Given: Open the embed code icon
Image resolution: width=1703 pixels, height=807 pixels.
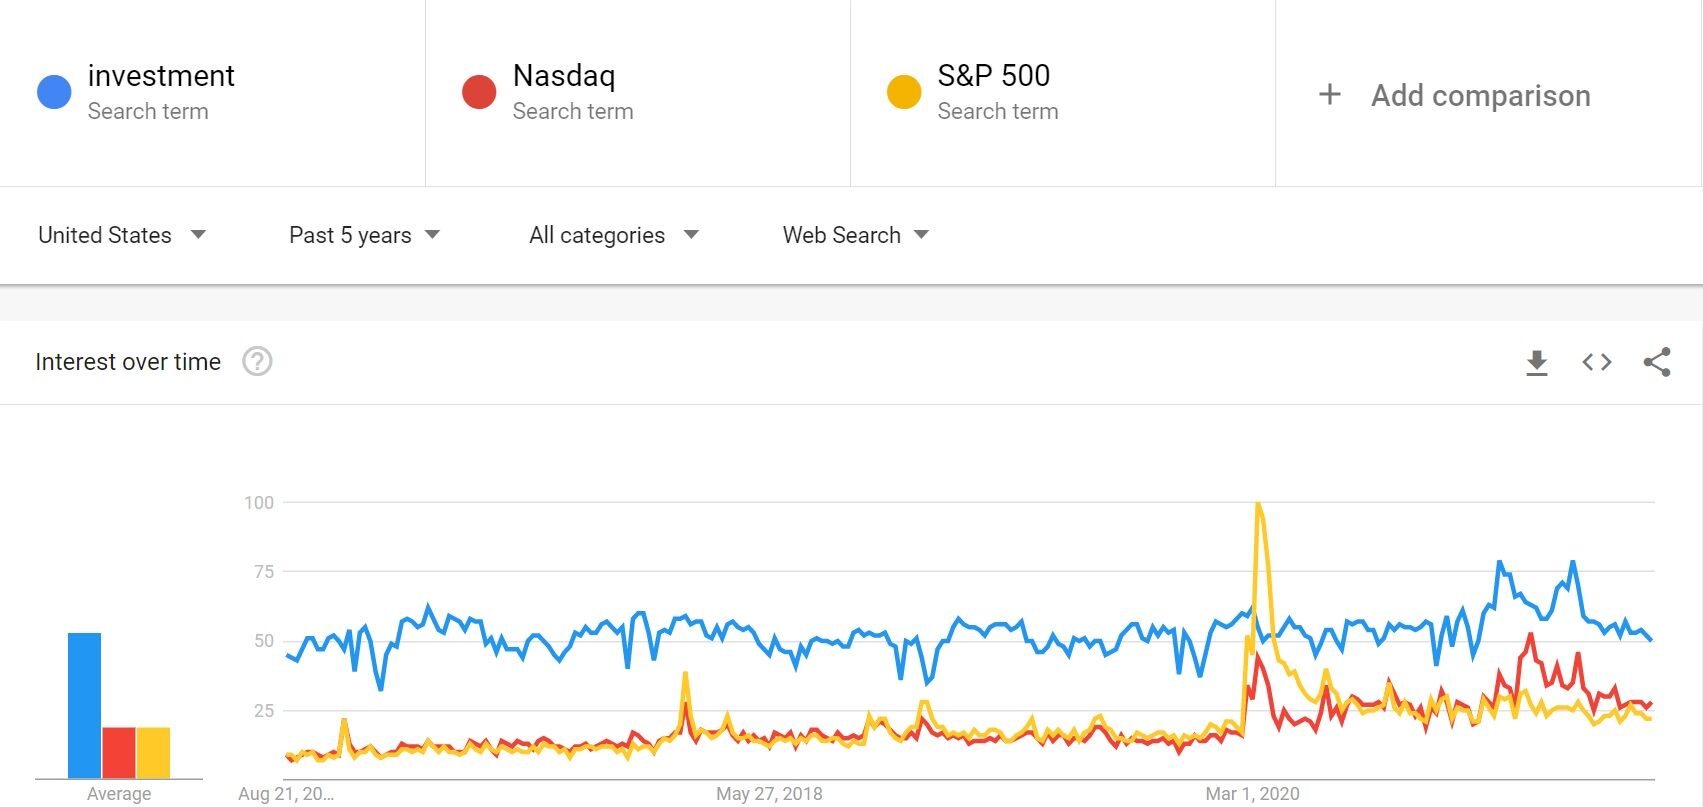Looking at the screenshot, I should click(x=1597, y=362).
